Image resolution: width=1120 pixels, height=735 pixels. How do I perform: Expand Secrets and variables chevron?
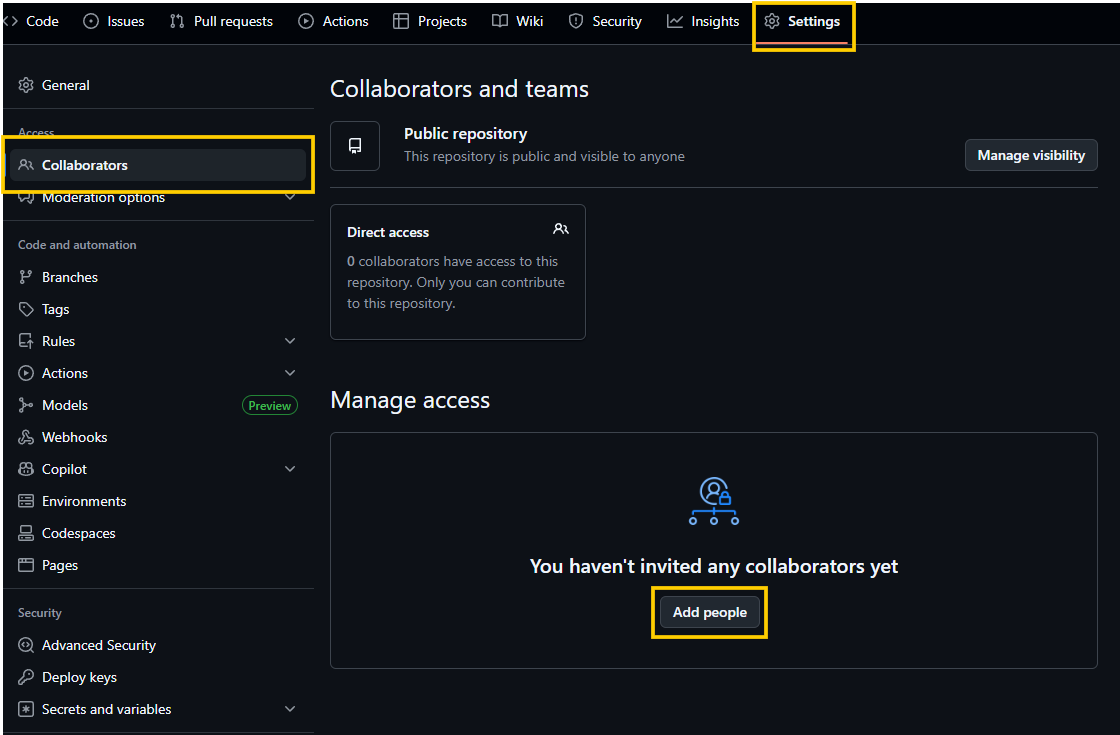(x=290, y=709)
